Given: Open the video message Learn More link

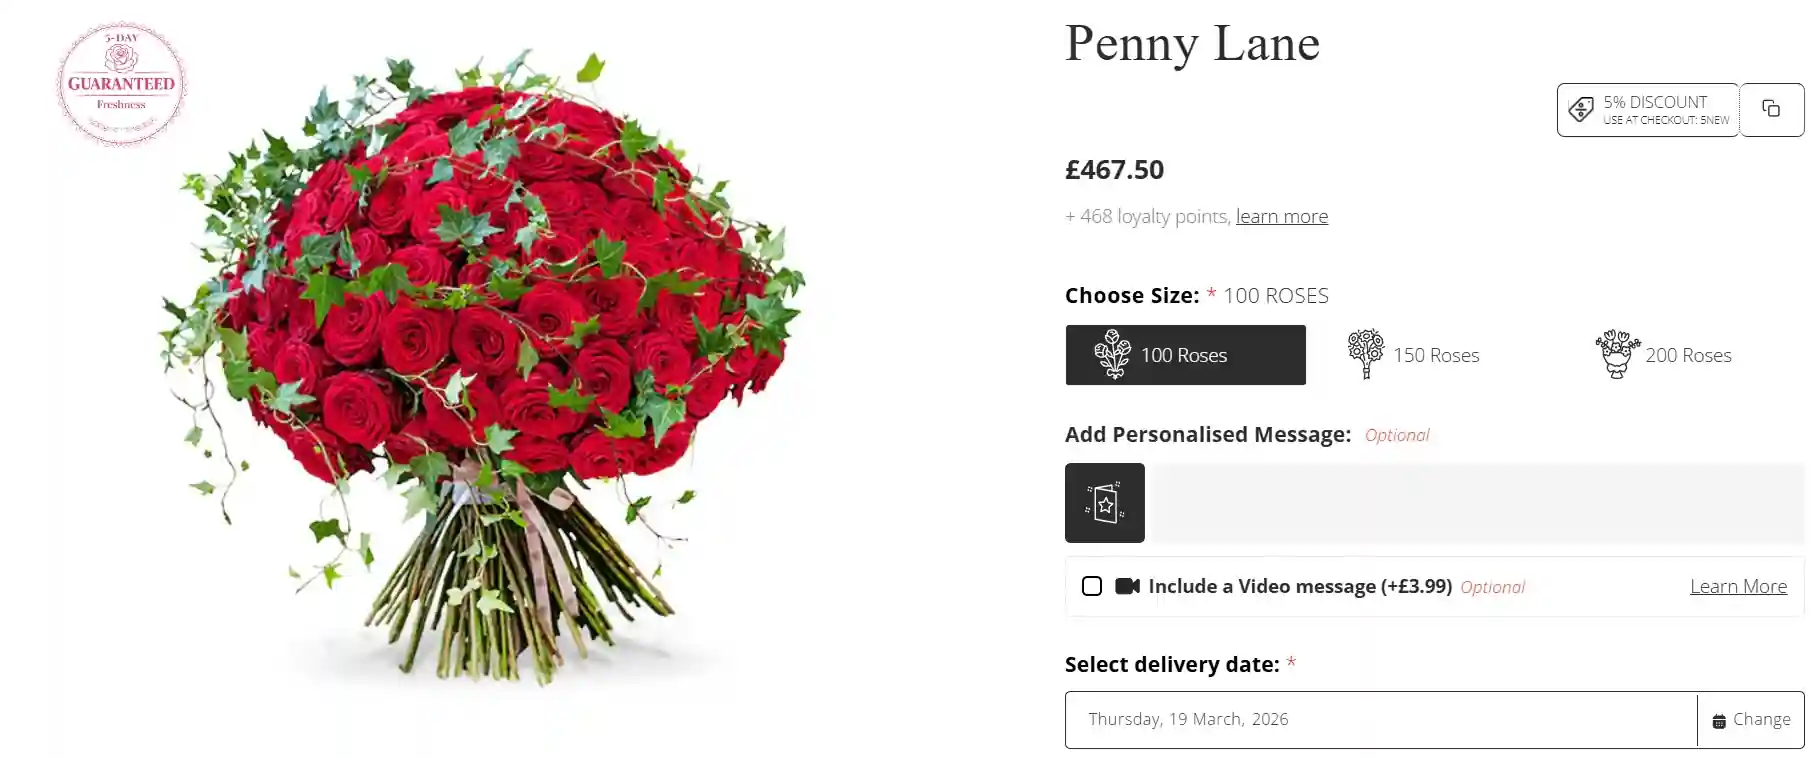Looking at the screenshot, I should [1738, 586].
